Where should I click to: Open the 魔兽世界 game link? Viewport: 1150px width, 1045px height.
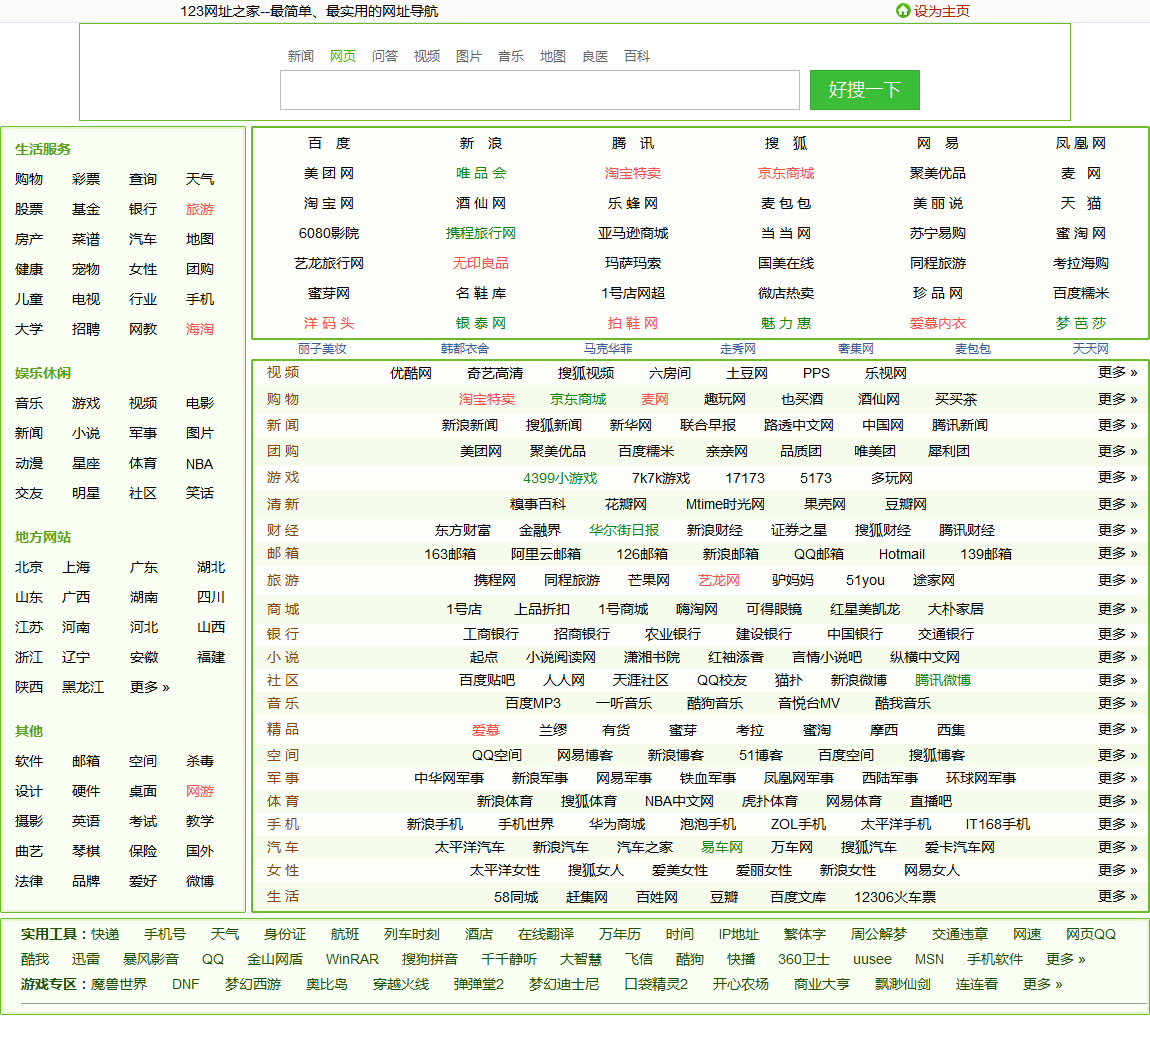pyautogui.click(x=119, y=984)
